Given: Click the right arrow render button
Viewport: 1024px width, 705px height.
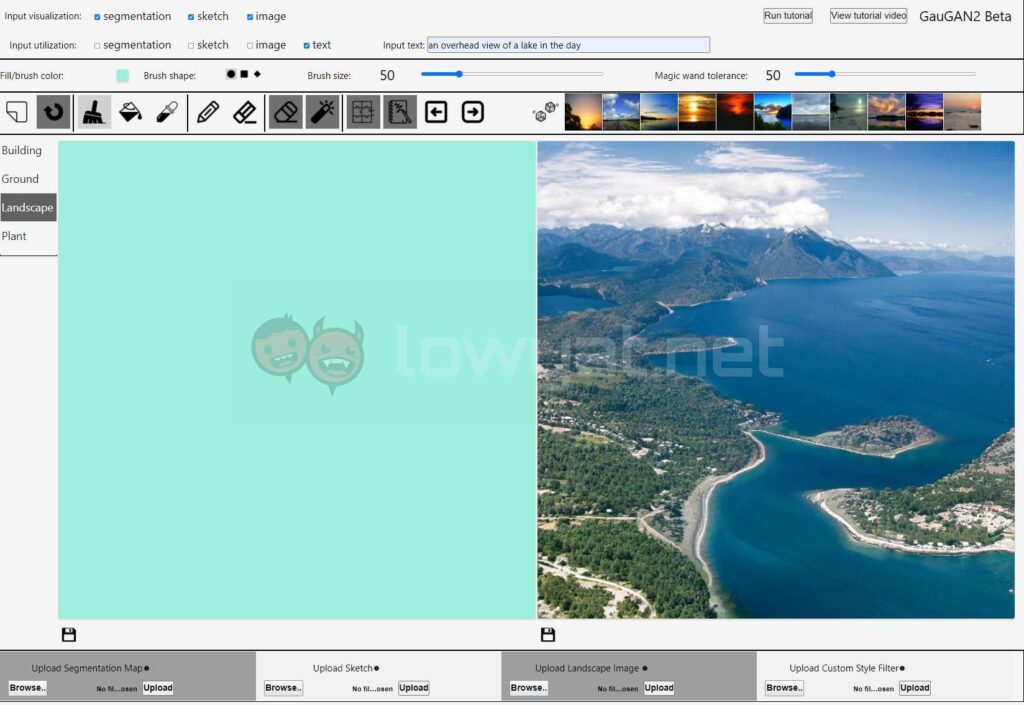Looking at the screenshot, I should point(473,112).
